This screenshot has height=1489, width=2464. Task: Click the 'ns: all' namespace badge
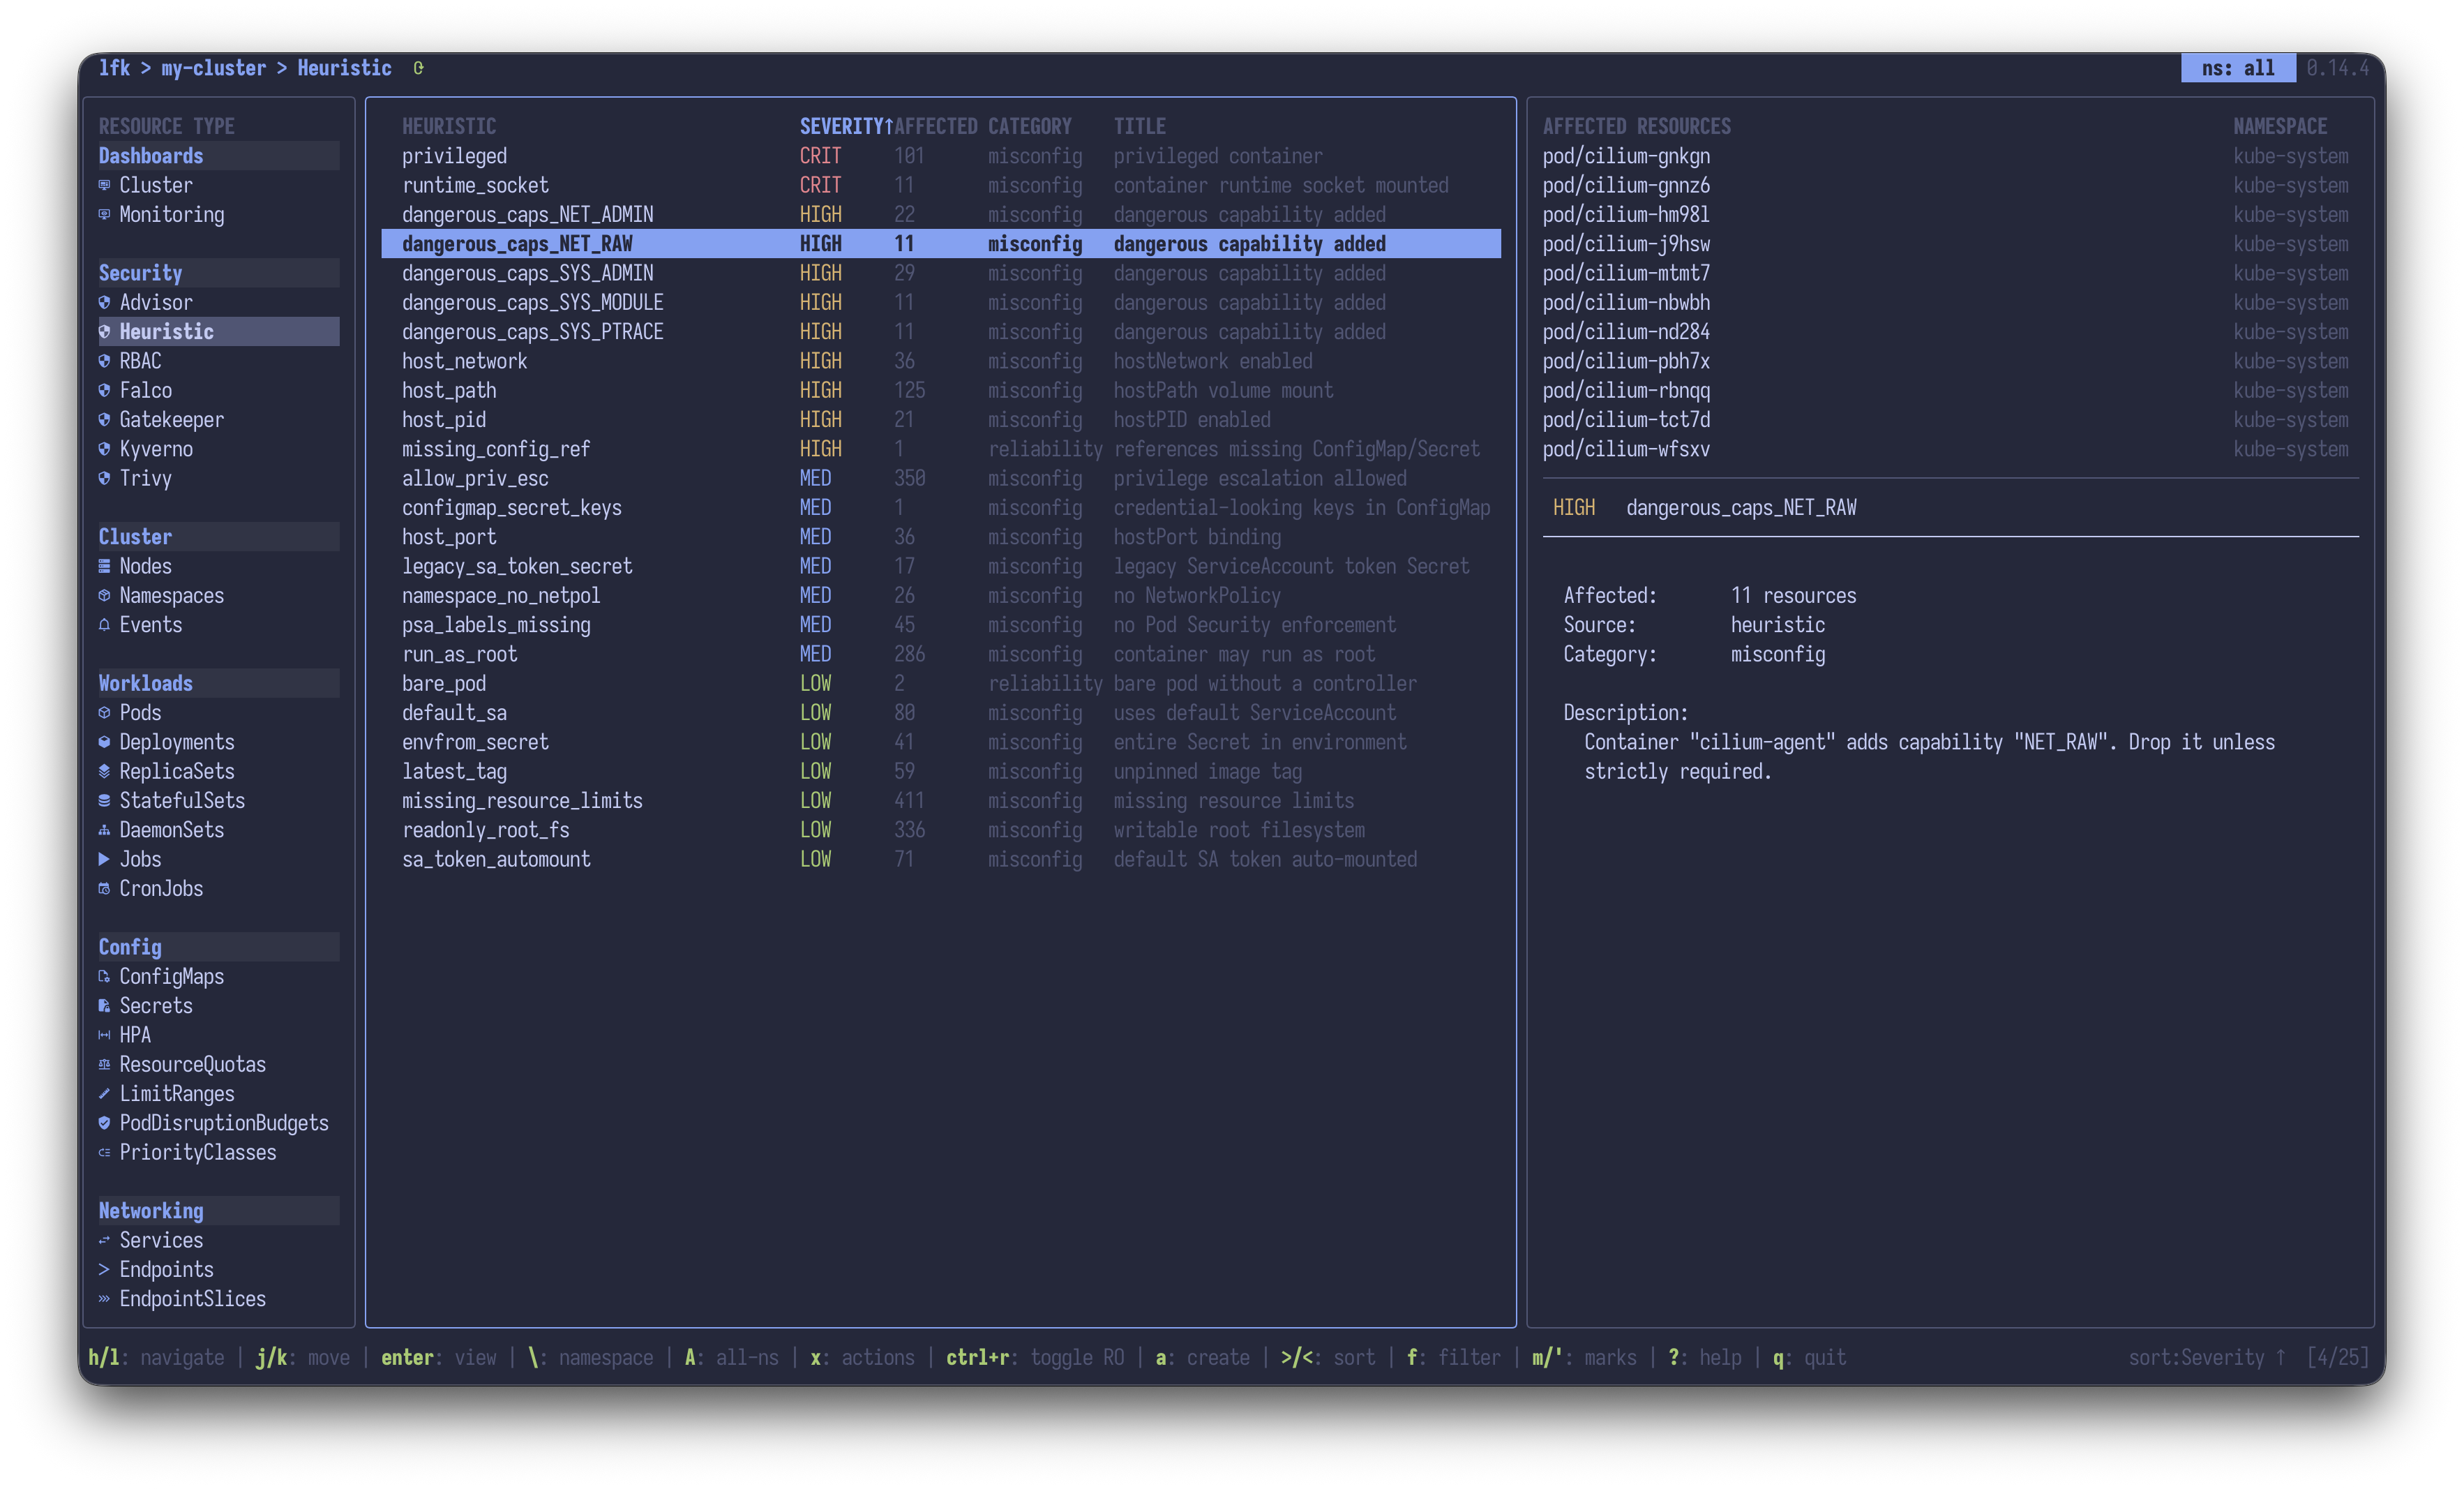click(x=2238, y=68)
